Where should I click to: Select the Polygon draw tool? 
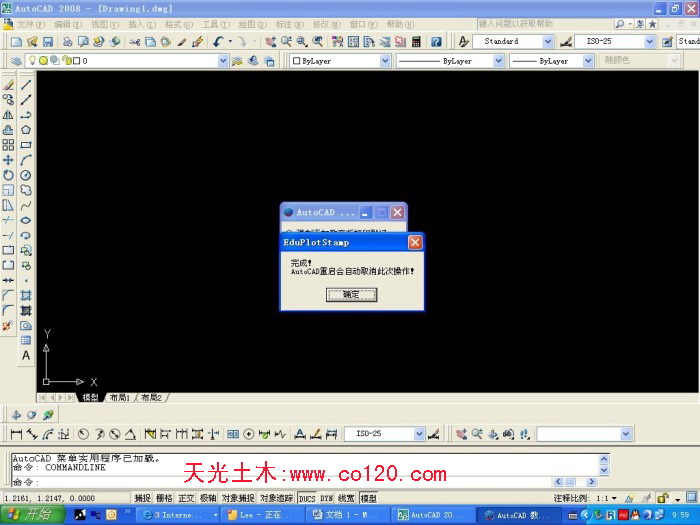(x=26, y=129)
